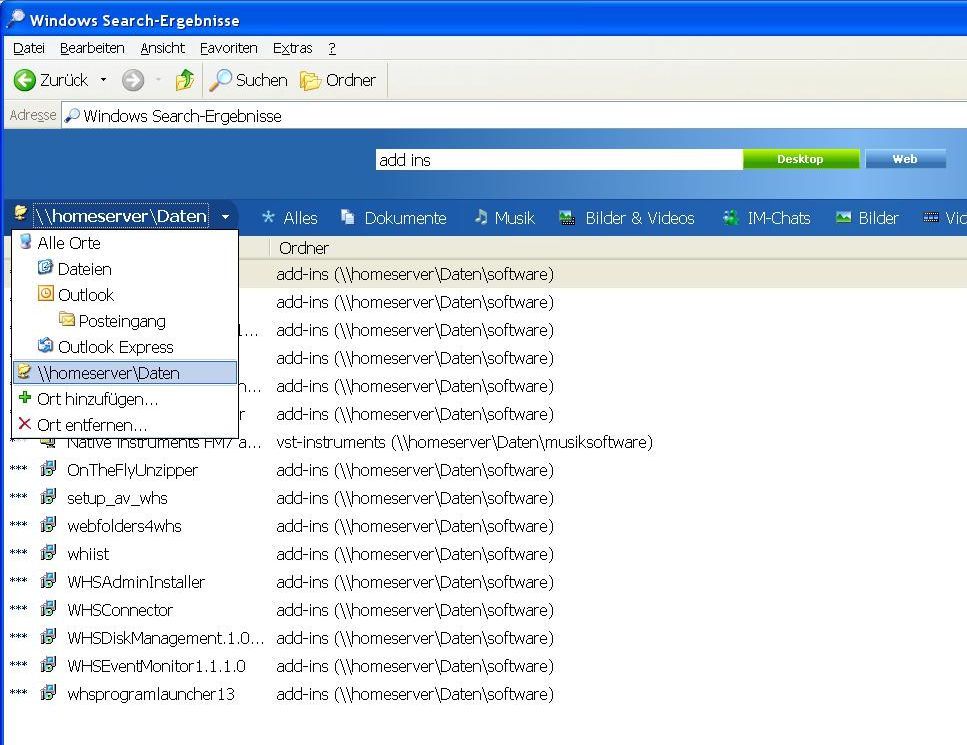Viewport: 967px width, 745px height.
Task: Click the grey forward arrow button
Action: (133, 80)
